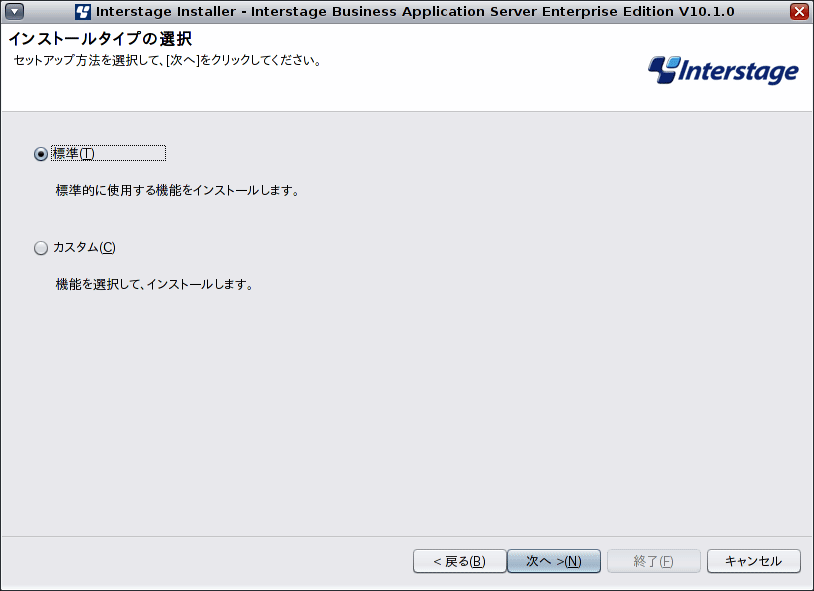
Task: Click the 次へ >(N) button
Action: click(553, 561)
